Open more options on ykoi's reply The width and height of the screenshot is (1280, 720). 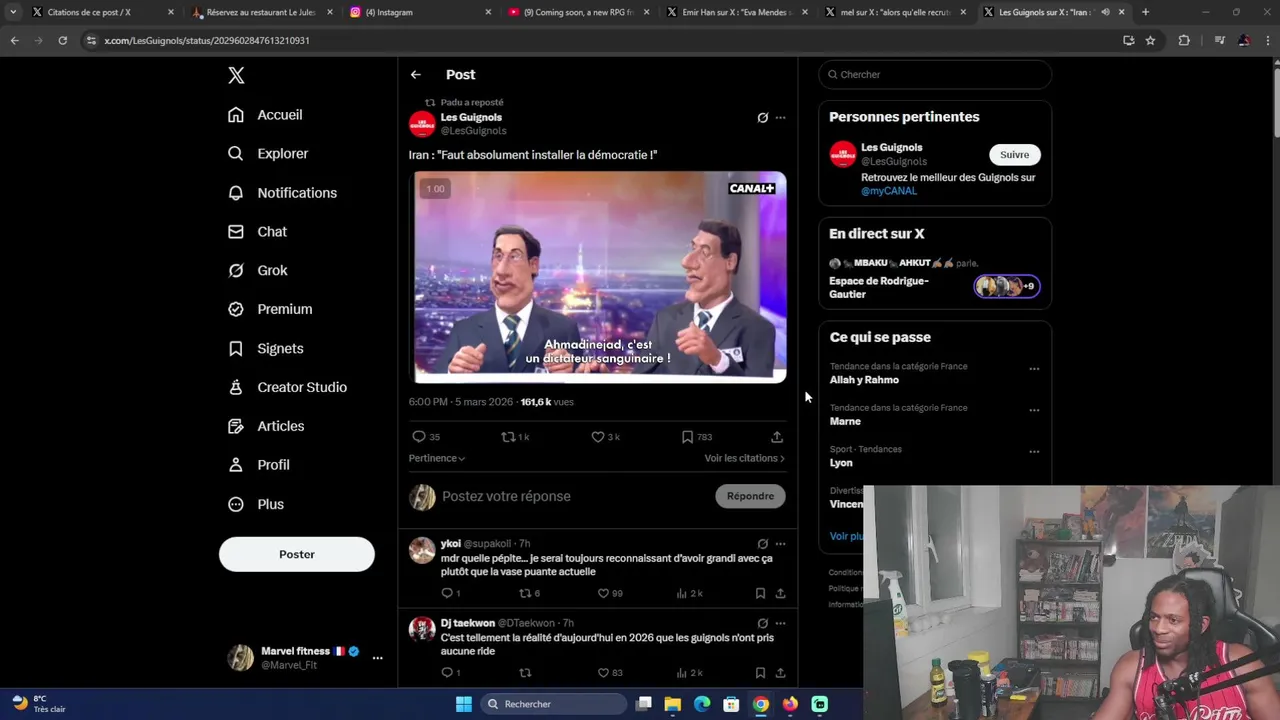coord(781,544)
